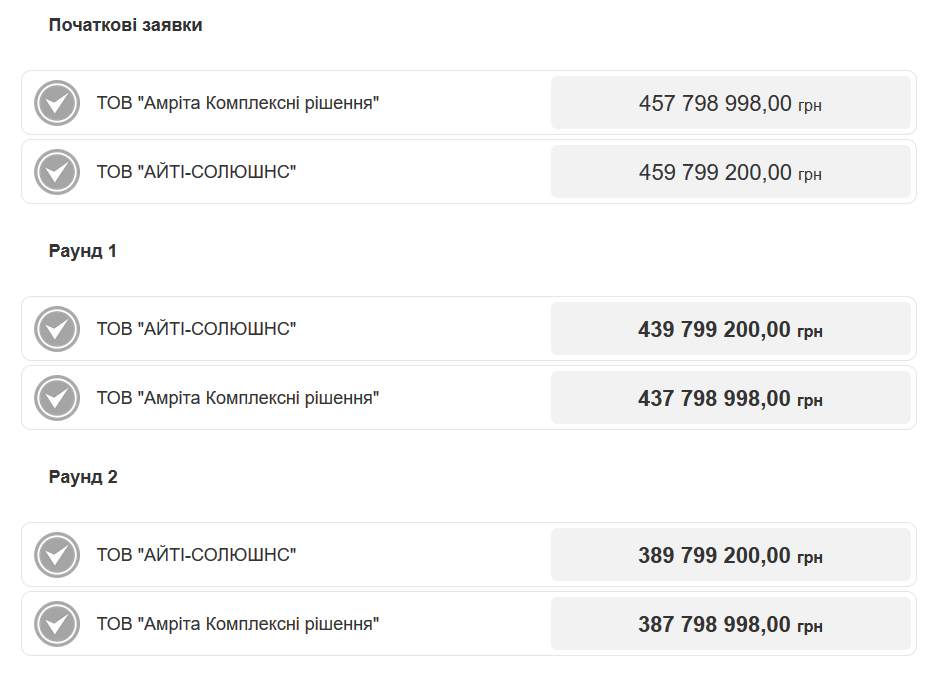This screenshot has width=934, height=676.
Task: Select ТОВ "Амріта Комплексні рішення" in Раунд 1
Action: pos(238,398)
